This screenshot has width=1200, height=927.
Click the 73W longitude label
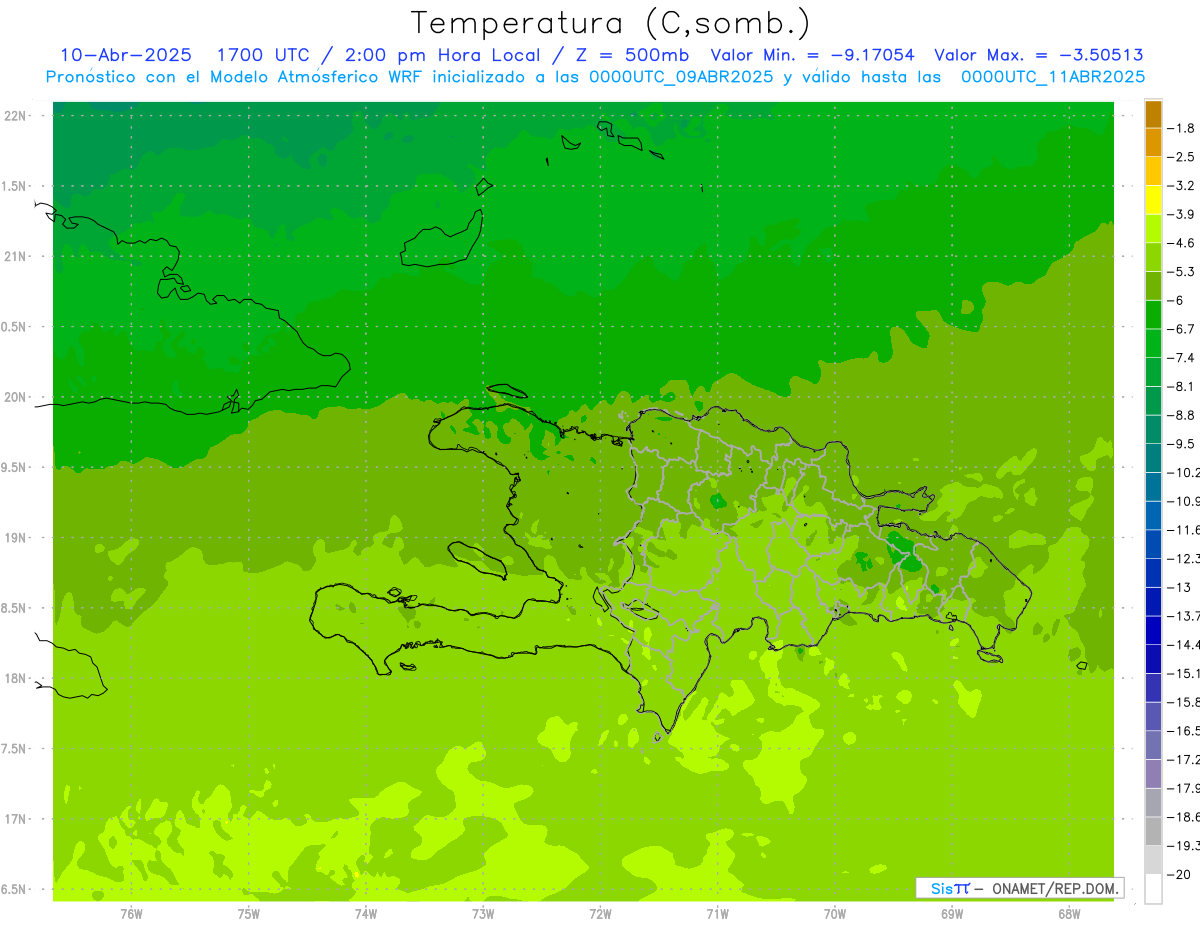[483, 913]
